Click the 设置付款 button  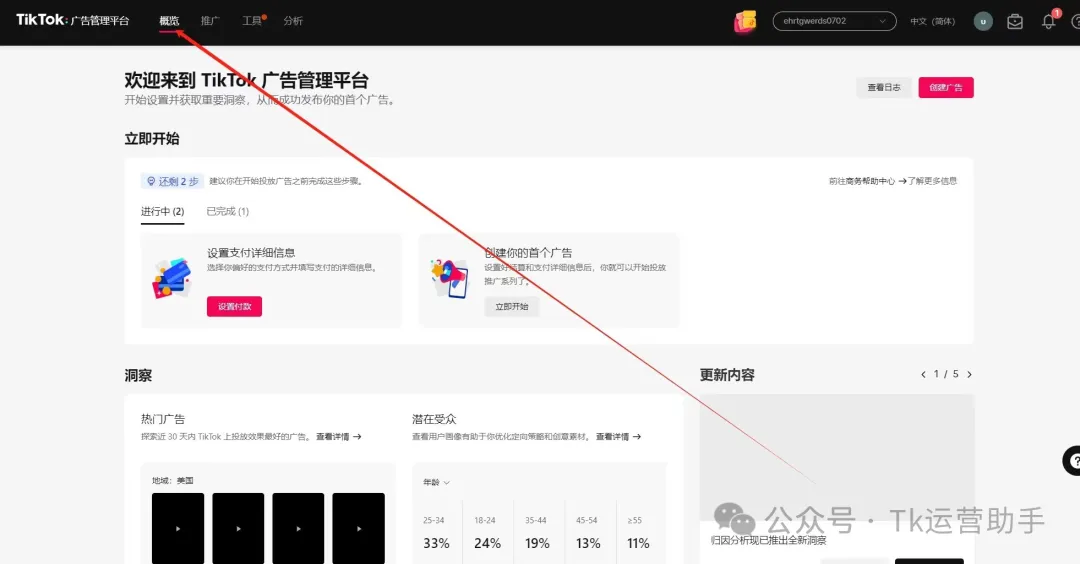(x=234, y=306)
